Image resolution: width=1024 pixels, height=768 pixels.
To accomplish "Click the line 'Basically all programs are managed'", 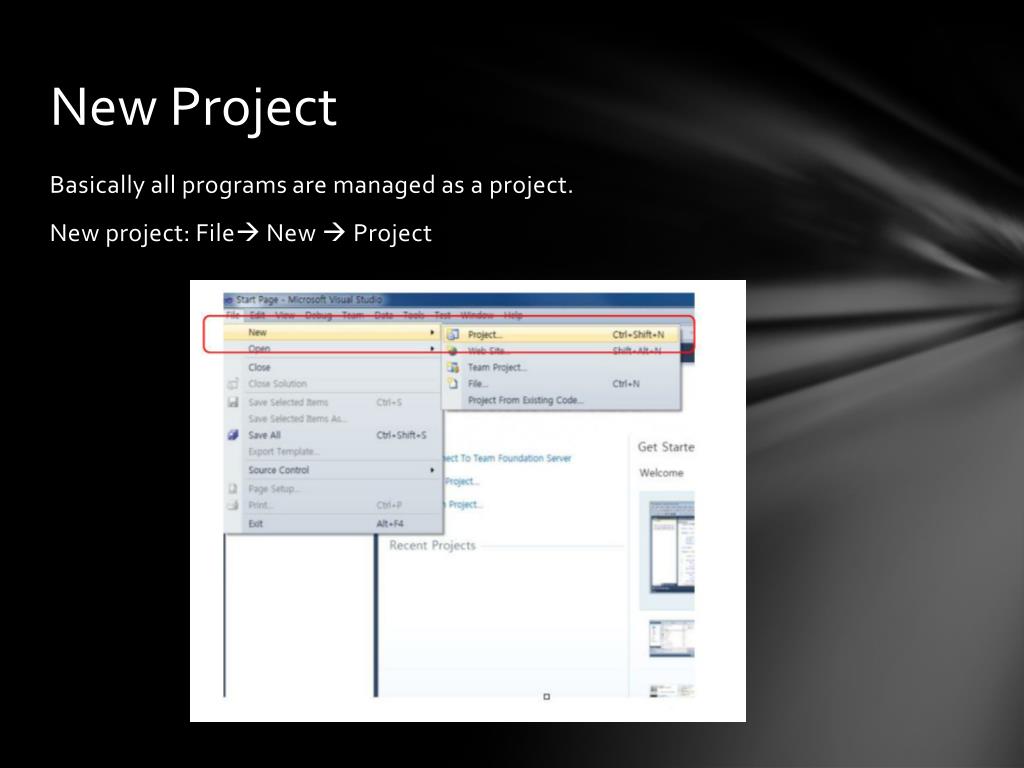I will pyautogui.click(x=311, y=185).
